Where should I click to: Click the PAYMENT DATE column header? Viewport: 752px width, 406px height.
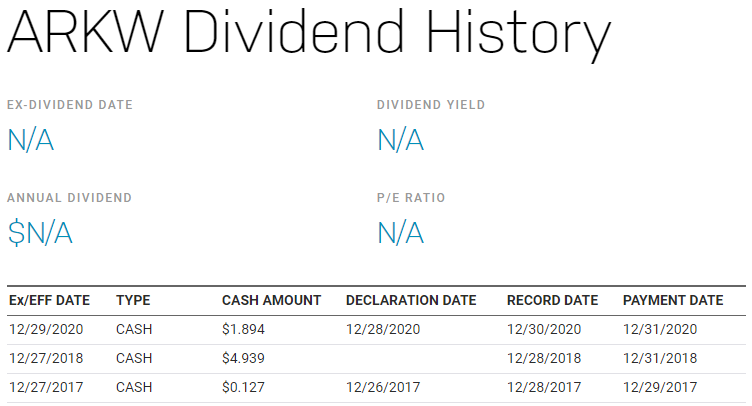[673, 300]
